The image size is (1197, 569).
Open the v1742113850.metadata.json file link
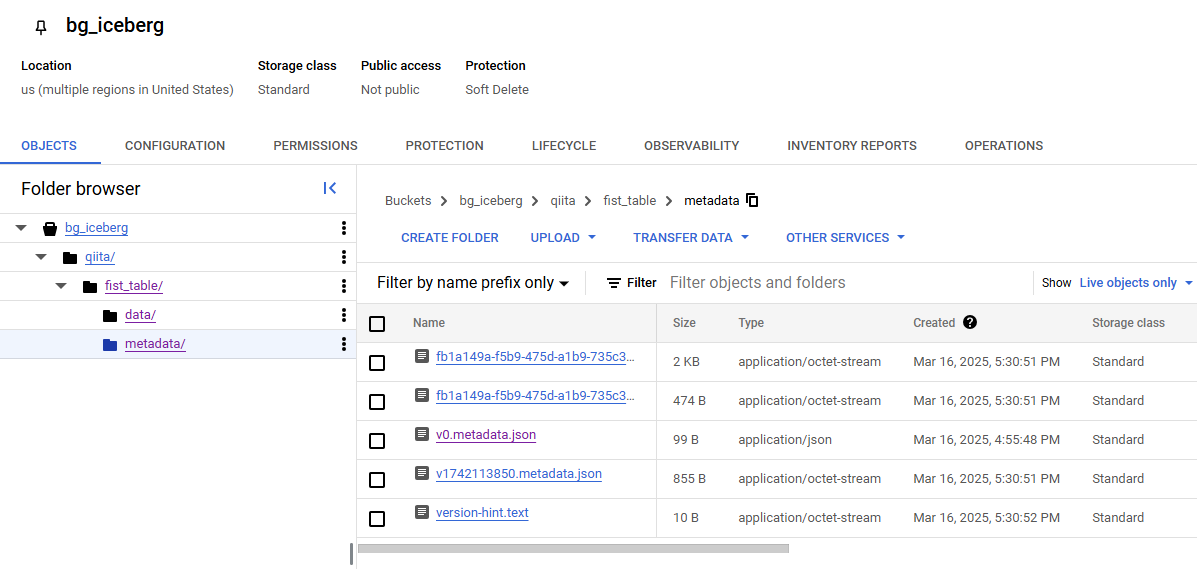point(519,474)
